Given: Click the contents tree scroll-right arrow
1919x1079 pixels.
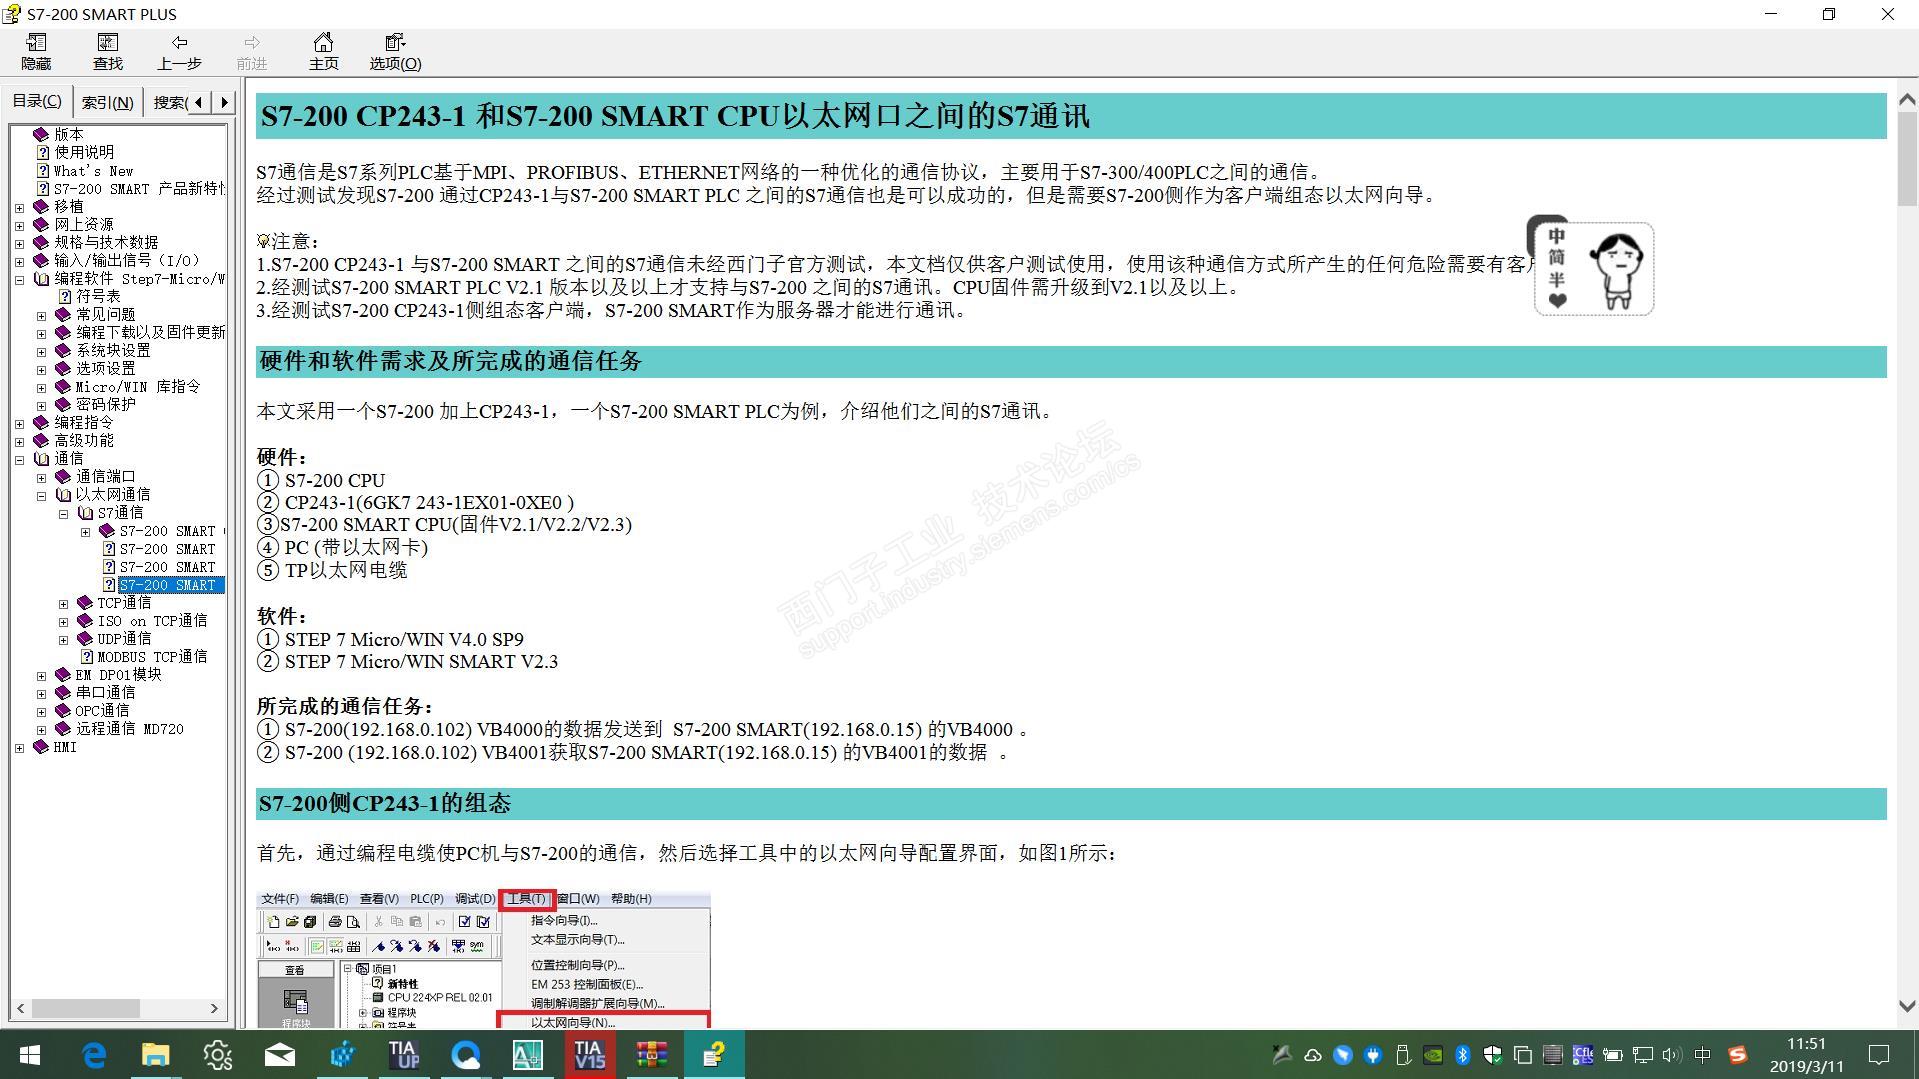Looking at the screenshot, I should tap(214, 1008).
